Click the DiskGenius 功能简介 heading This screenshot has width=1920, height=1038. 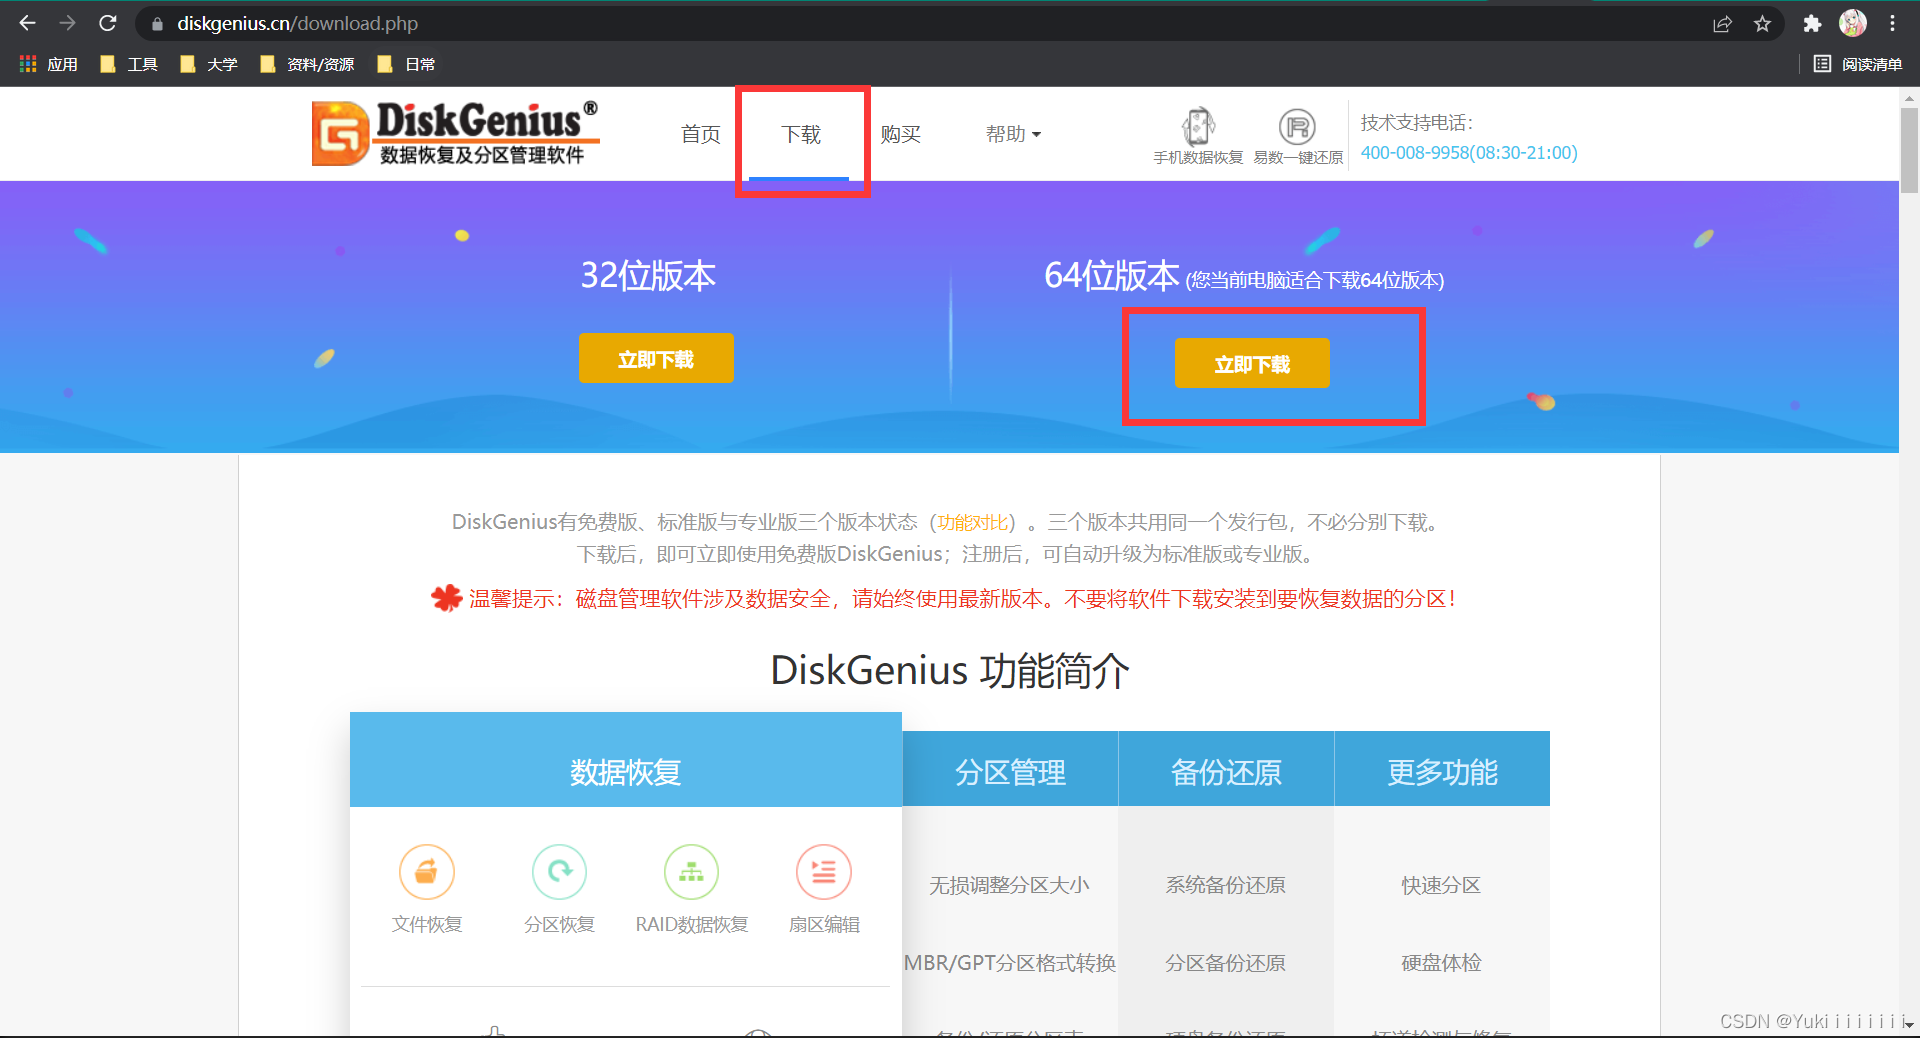(950, 670)
